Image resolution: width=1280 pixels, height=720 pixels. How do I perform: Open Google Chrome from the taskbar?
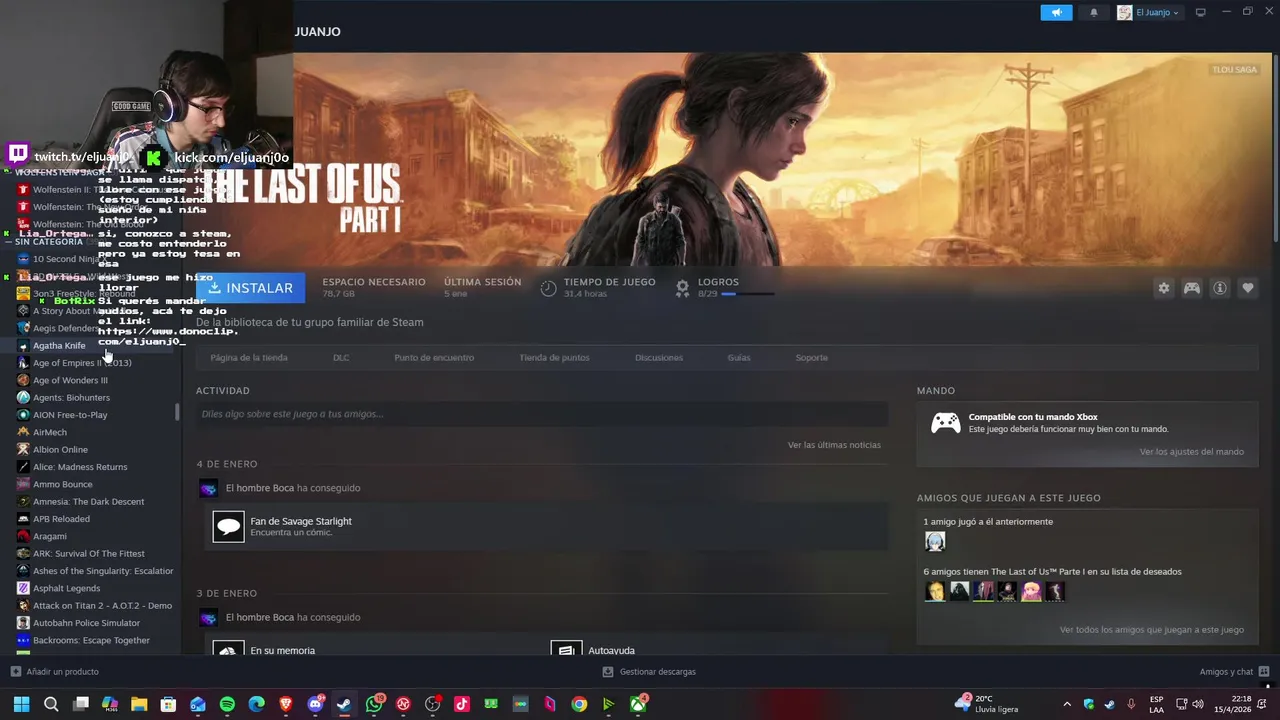(579, 705)
